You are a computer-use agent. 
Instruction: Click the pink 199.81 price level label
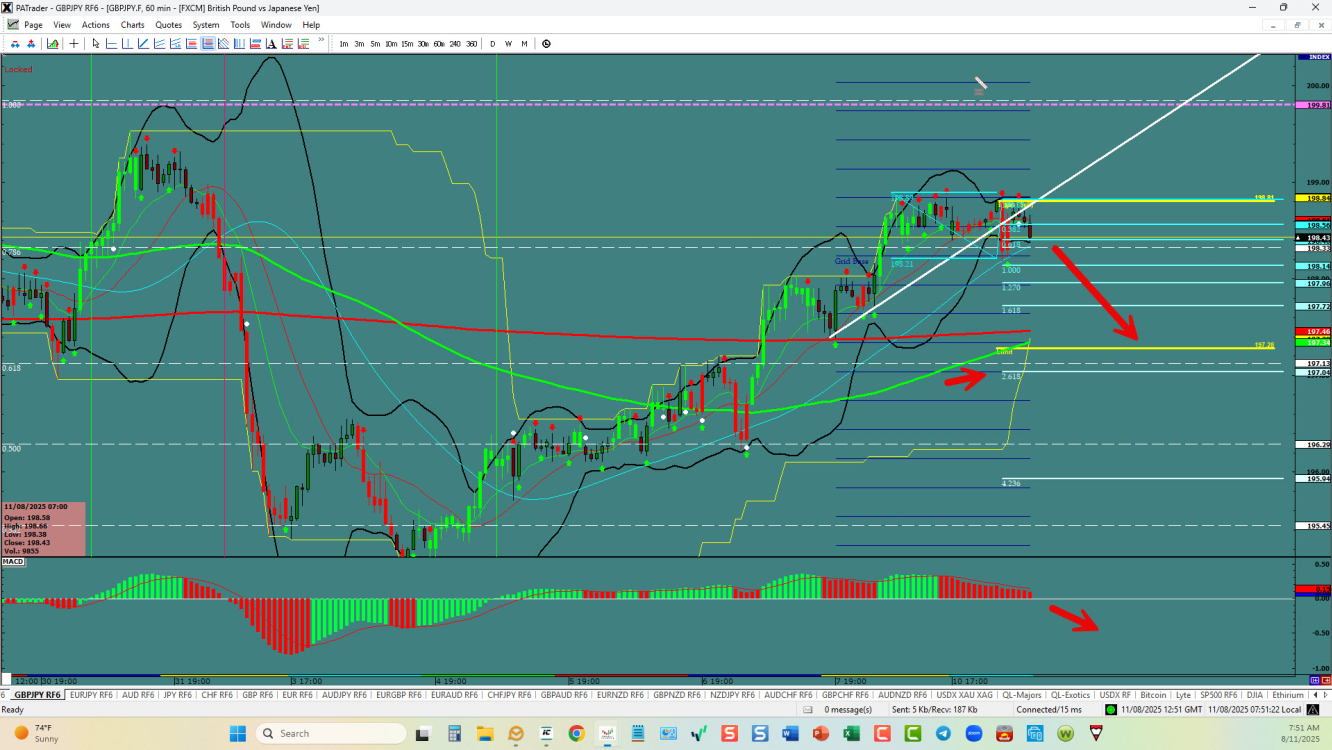(x=1318, y=104)
